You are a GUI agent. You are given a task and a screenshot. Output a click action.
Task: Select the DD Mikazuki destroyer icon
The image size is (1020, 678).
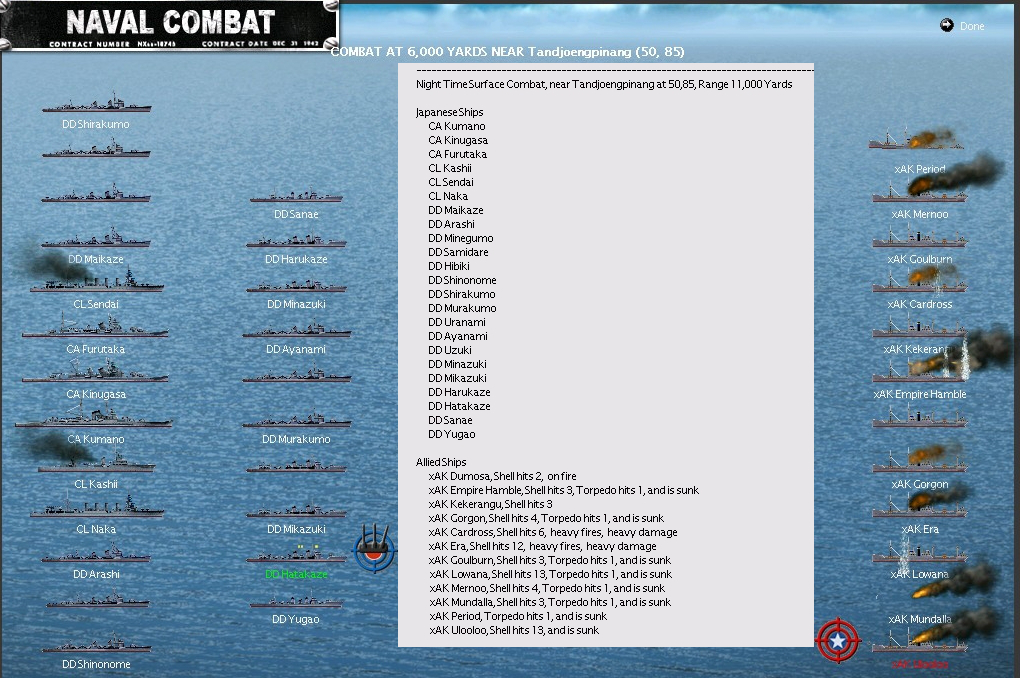click(x=296, y=509)
